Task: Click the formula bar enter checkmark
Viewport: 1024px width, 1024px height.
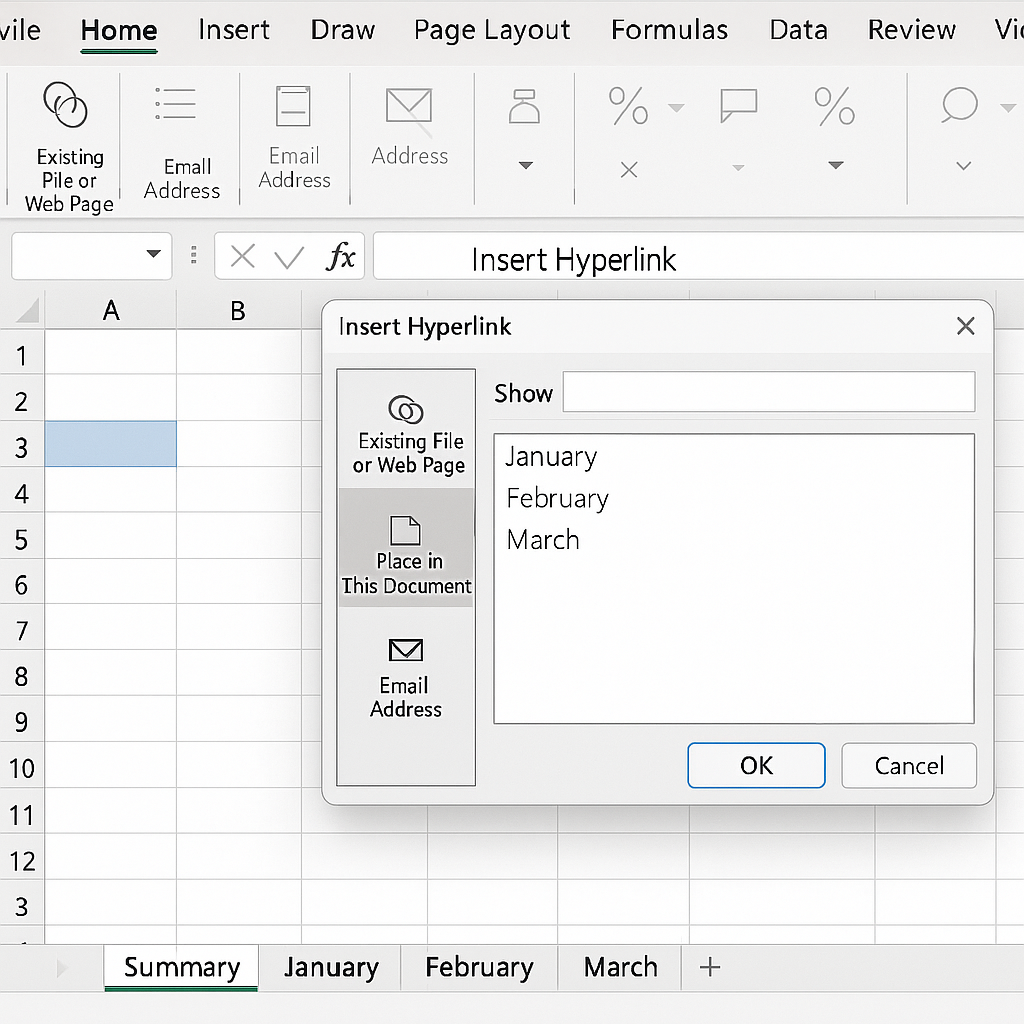Action: pos(289,258)
